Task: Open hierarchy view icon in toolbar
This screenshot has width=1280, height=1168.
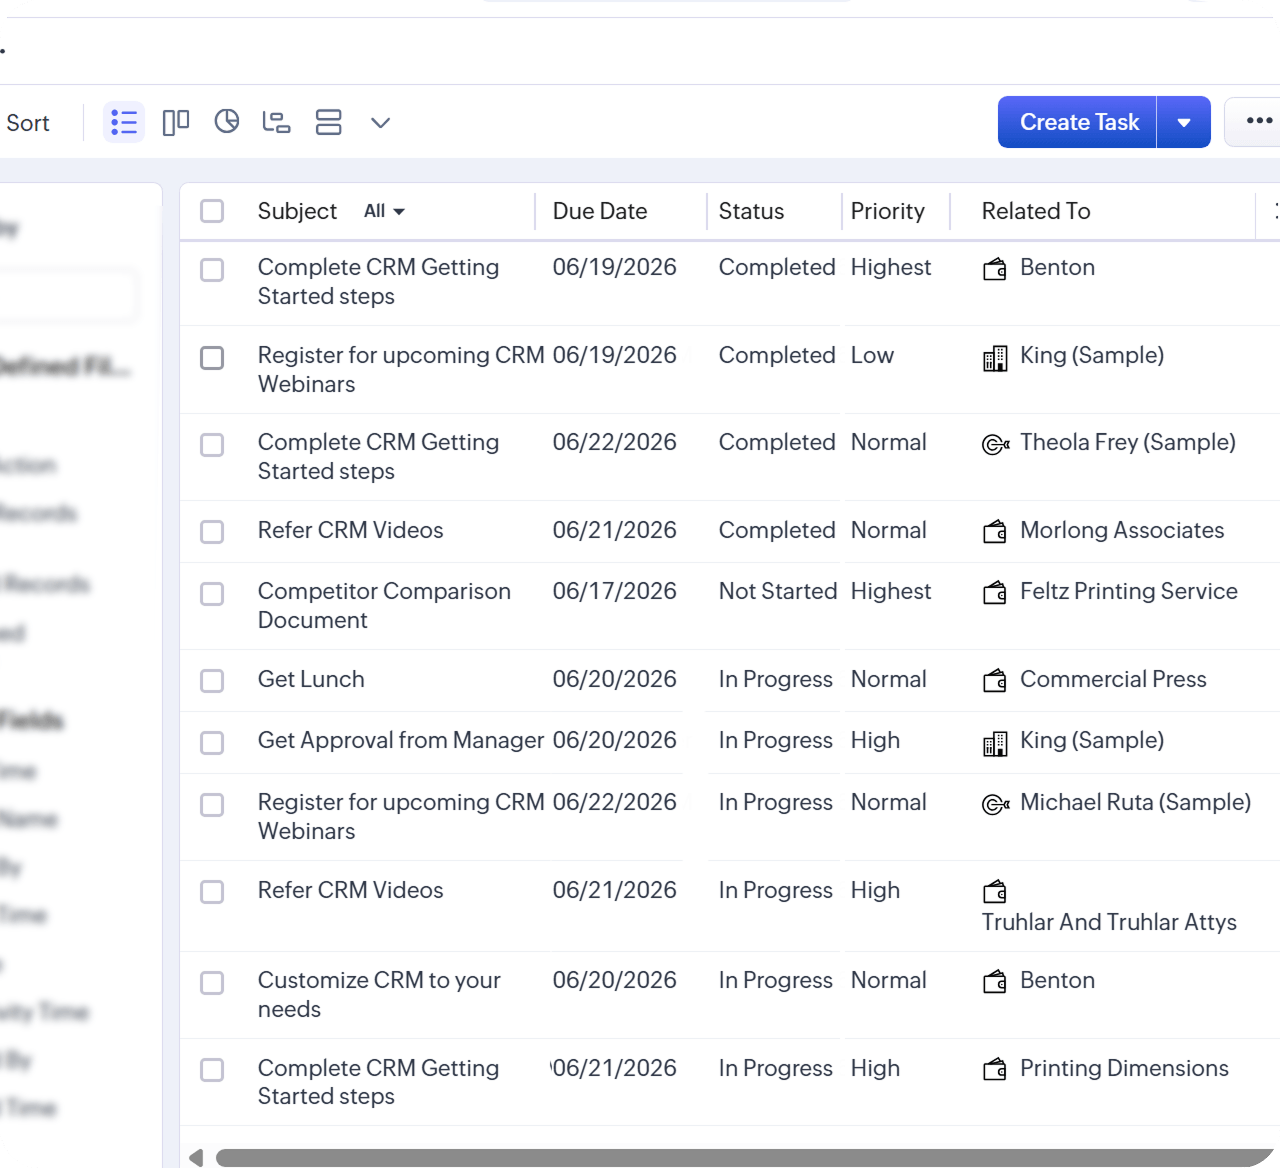Action: [x=276, y=122]
